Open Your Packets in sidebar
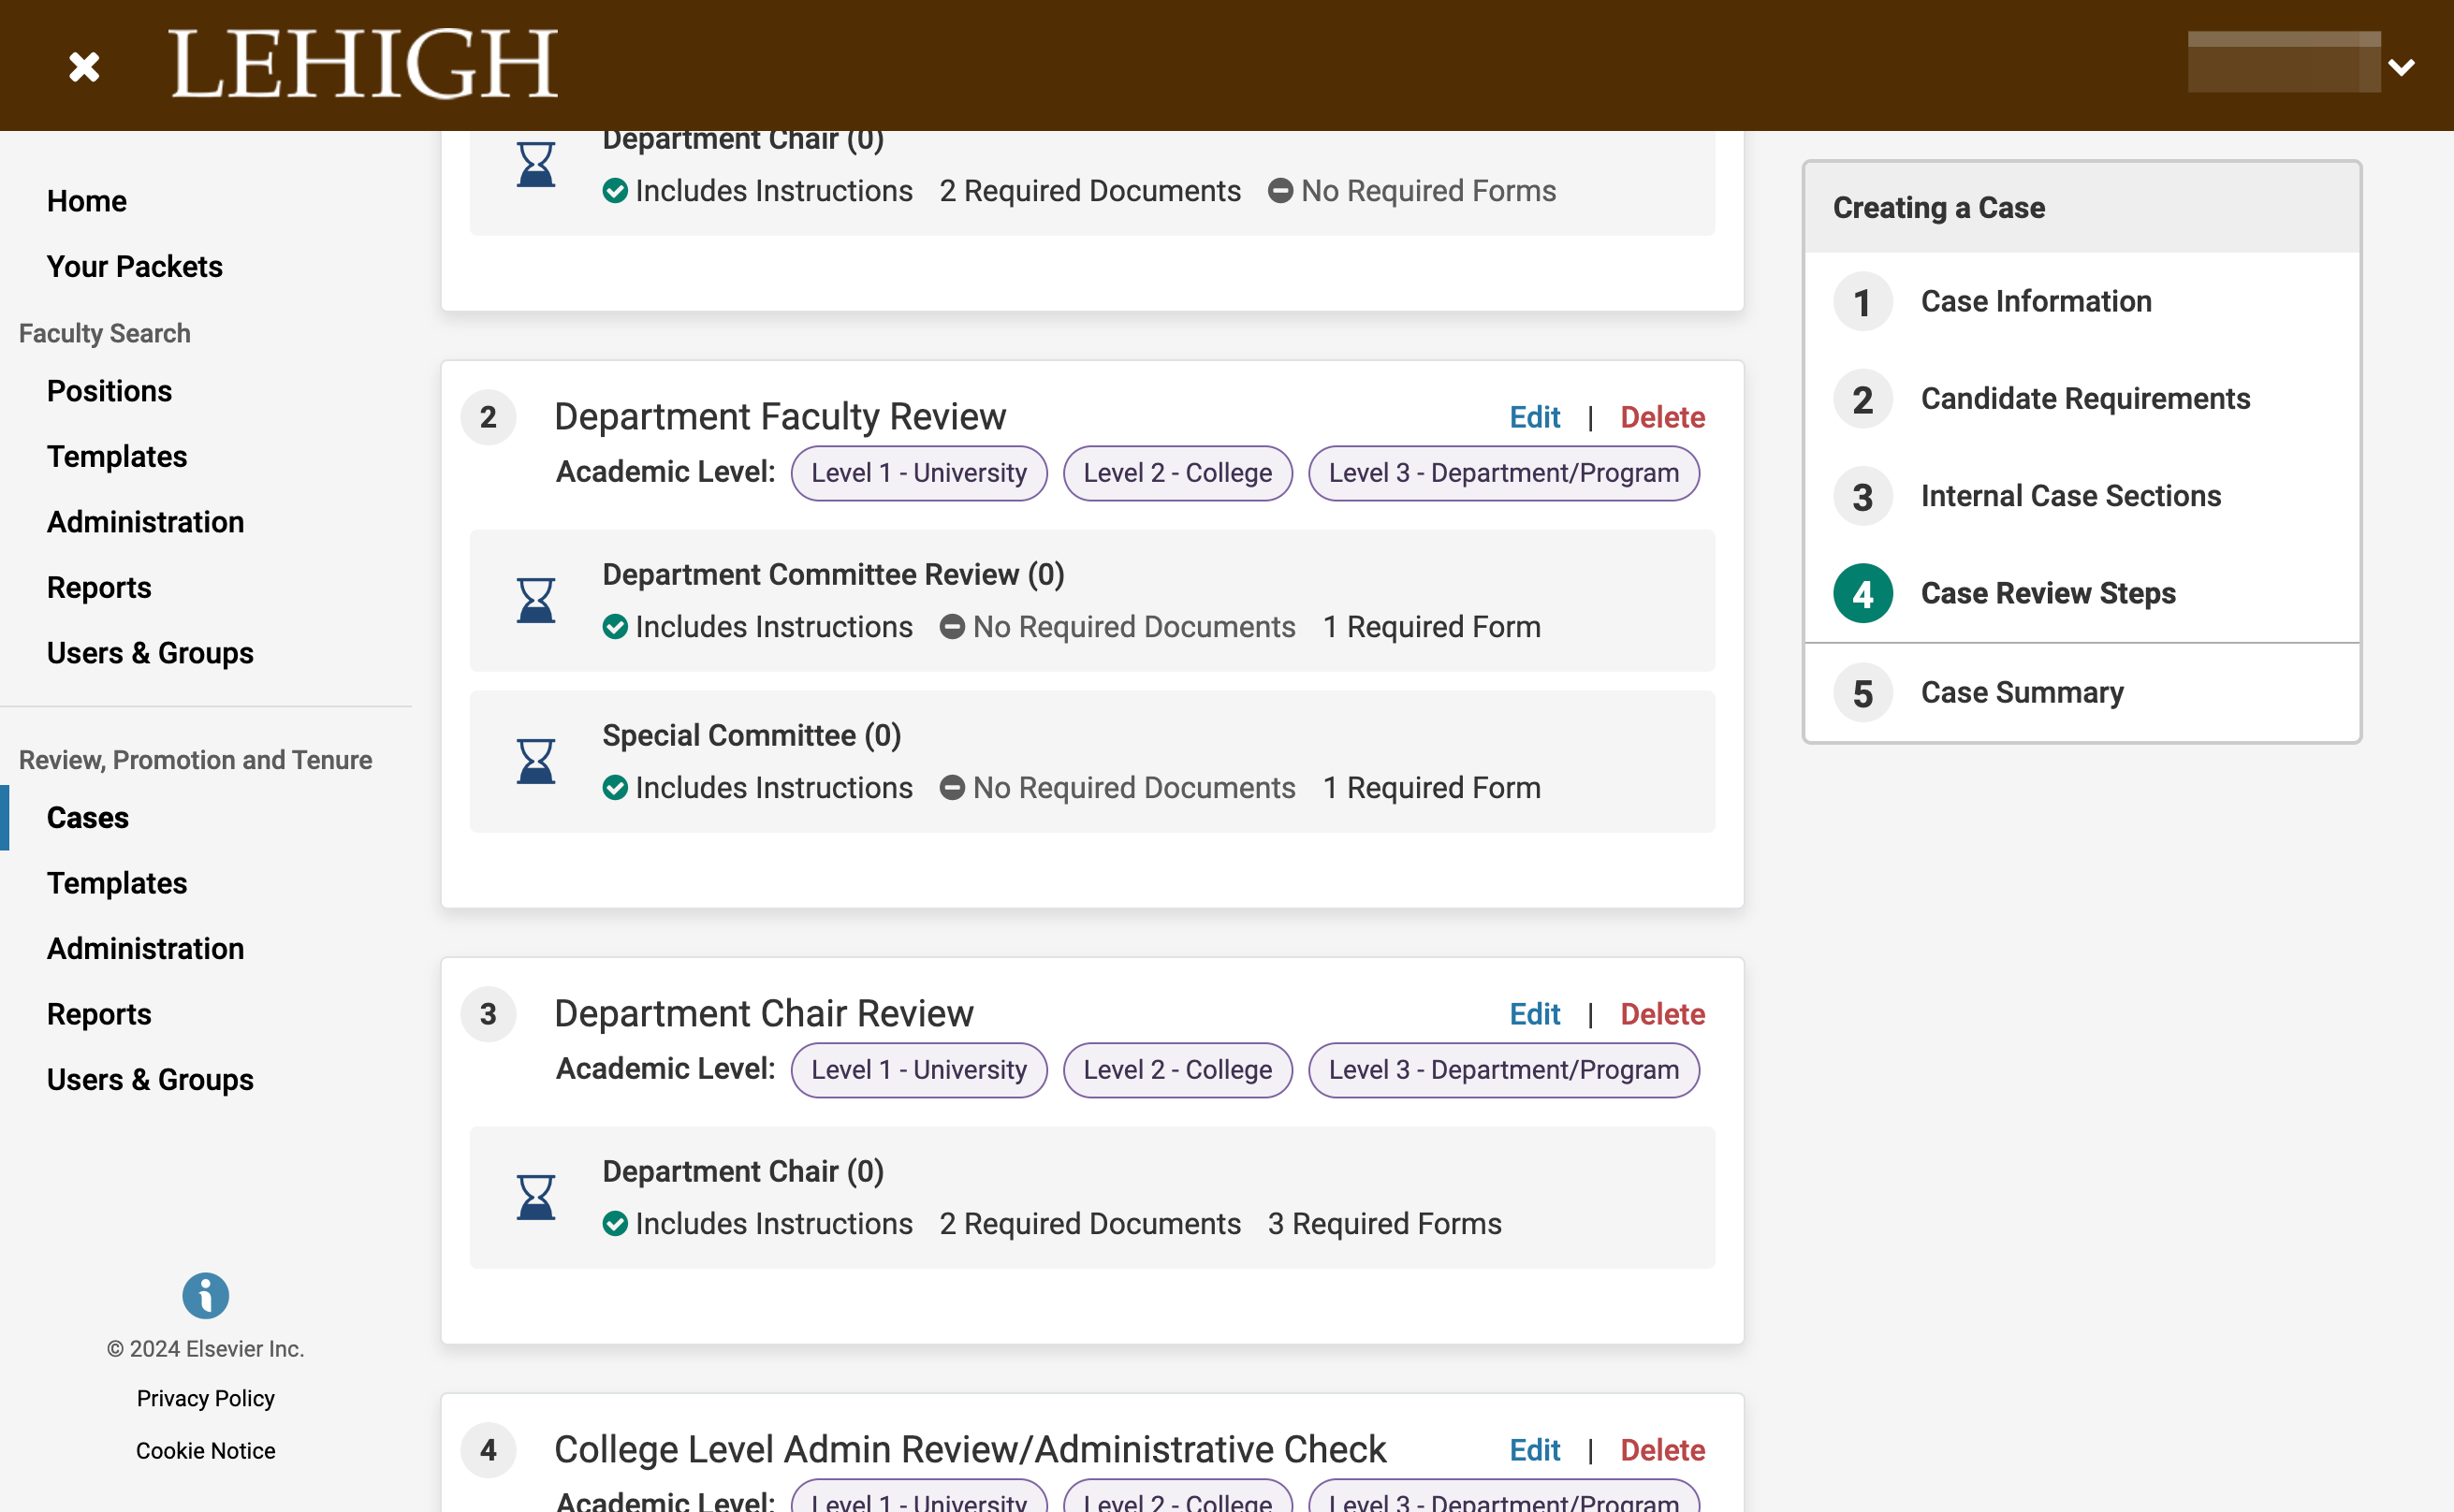The height and width of the screenshot is (1512, 2454). (x=135, y=266)
